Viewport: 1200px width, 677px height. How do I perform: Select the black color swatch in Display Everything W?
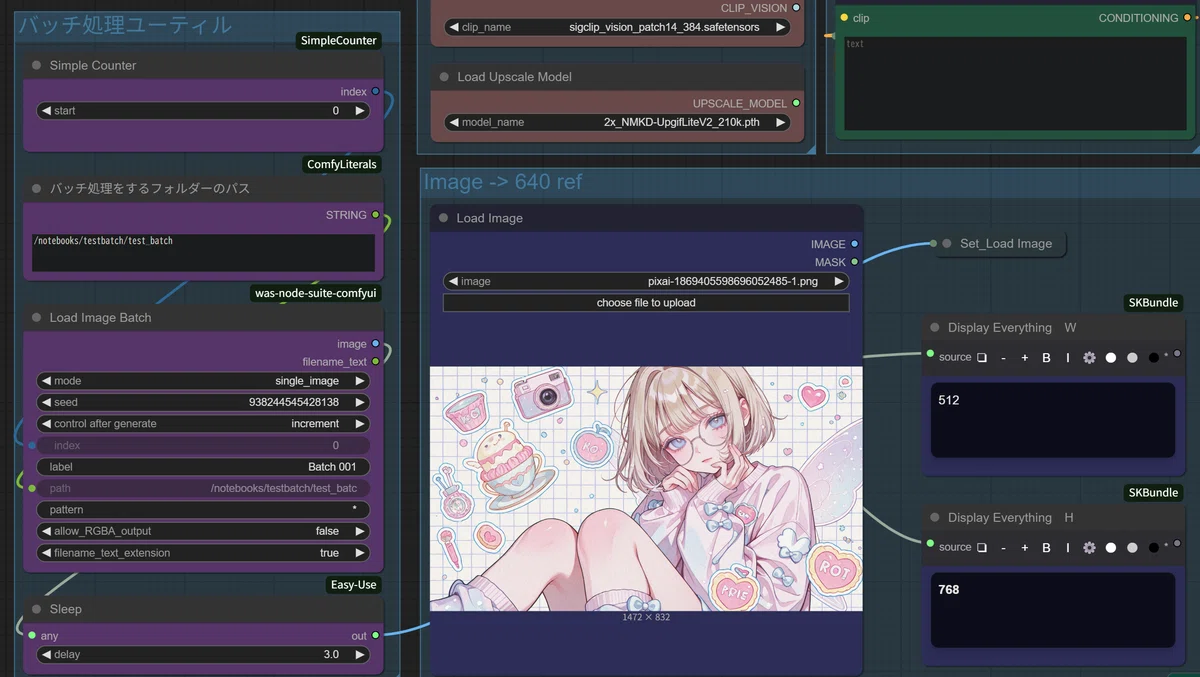pyautogui.click(x=1153, y=357)
